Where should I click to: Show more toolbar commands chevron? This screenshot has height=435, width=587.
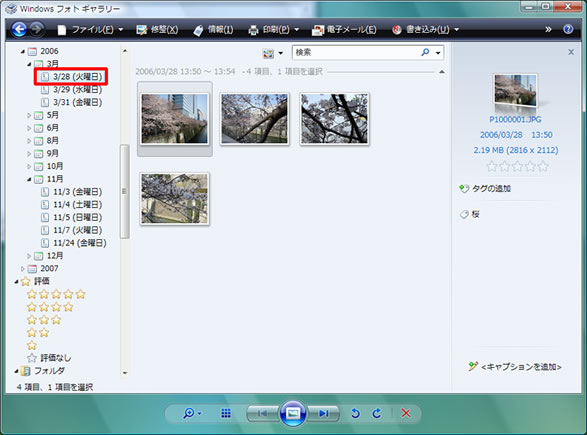click(548, 29)
